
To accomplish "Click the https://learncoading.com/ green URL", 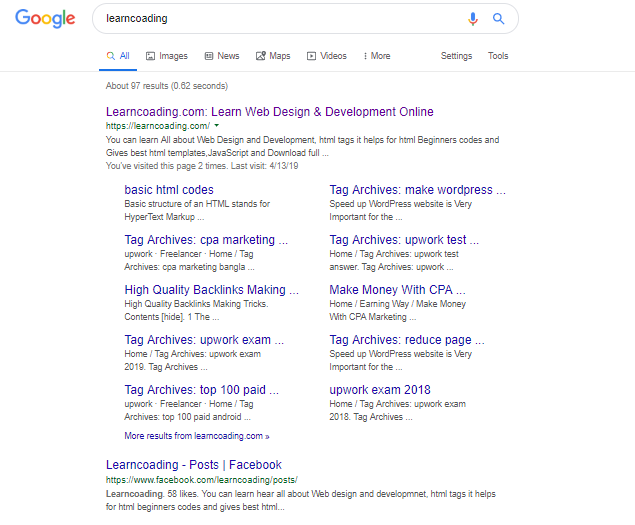I will [x=158, y=126].
